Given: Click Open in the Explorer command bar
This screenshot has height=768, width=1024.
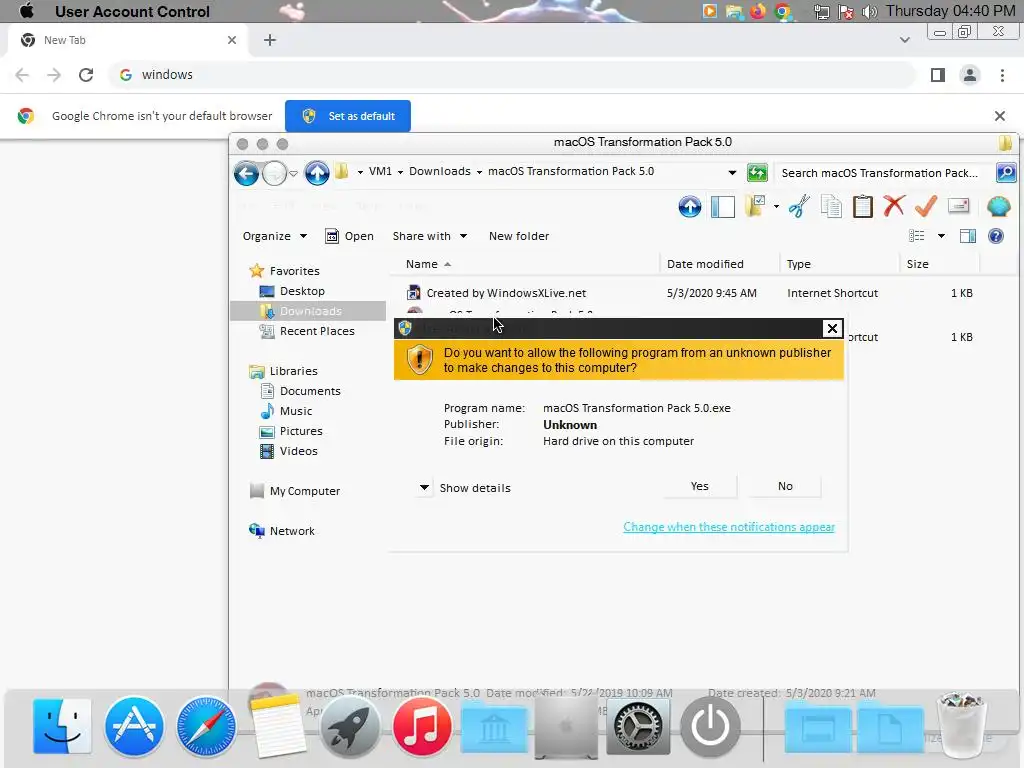Looking at the screenshot, I should click(x=349, y=236).
